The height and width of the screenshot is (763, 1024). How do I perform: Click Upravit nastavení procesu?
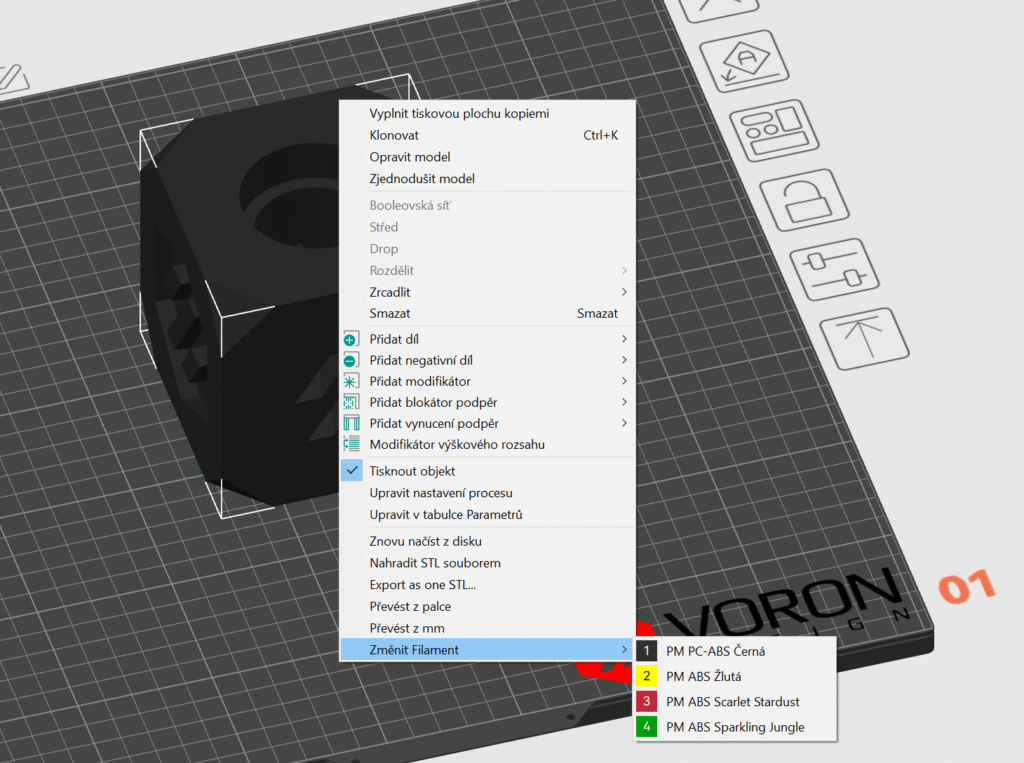click(x=441, y=493)
